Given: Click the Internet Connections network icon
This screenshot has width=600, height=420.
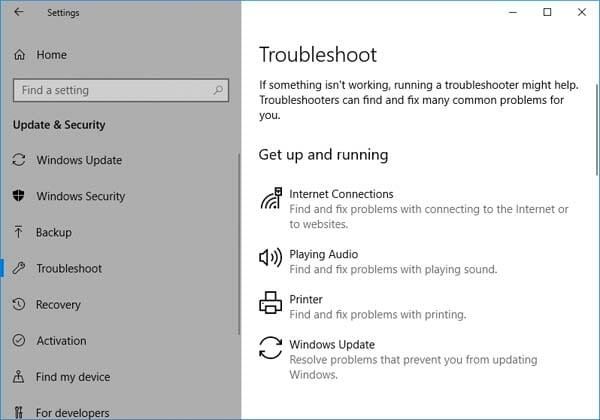Looking at the screenshot, I should (271, 198).
